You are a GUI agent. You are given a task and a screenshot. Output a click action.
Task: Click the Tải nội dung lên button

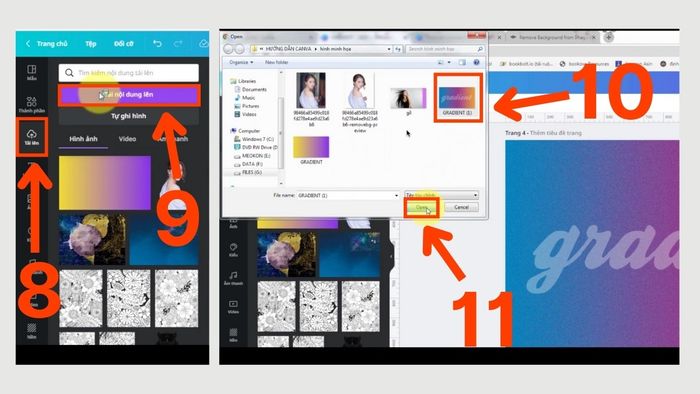pyautogui.click(x=129, y=95)
